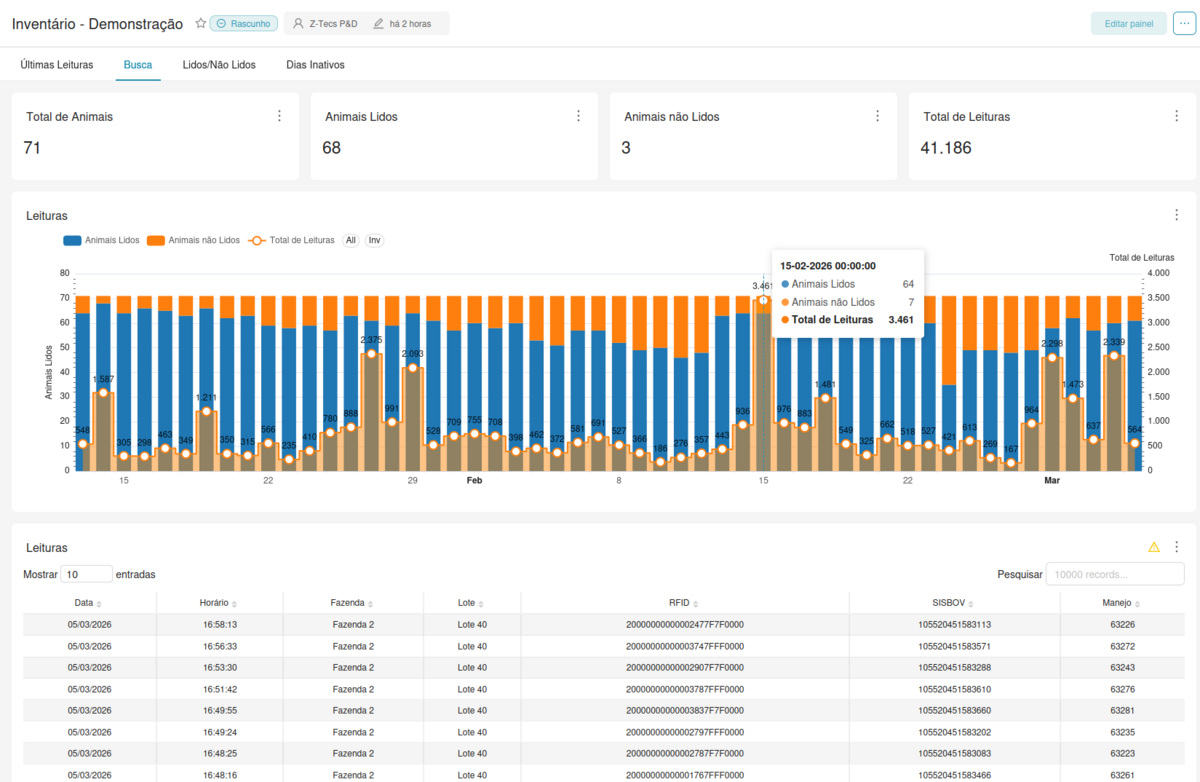Toggle the Total de Leituras line in legend
This screenshot has height=782, width=1200.
click(293, 240)
